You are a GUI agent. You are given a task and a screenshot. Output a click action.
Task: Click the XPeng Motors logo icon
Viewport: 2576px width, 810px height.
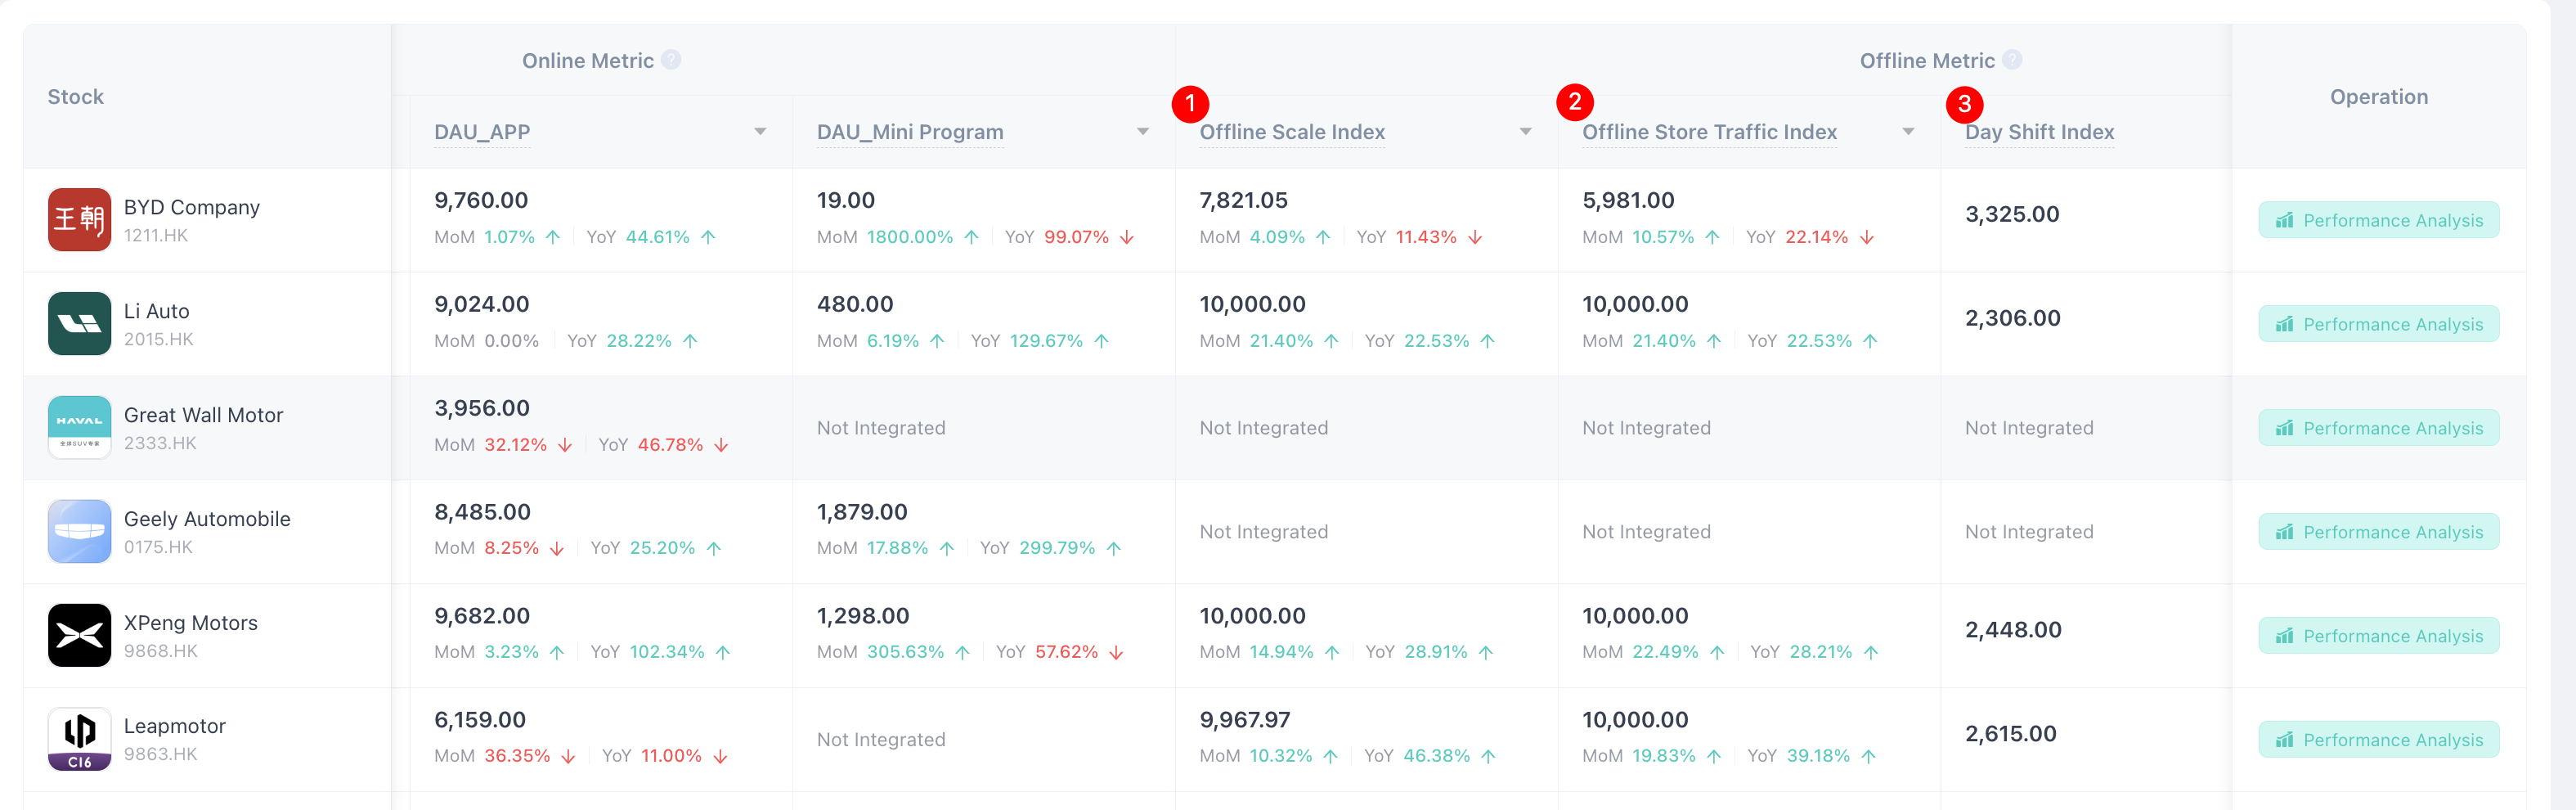pyautogui.click(x=79, y=635)
